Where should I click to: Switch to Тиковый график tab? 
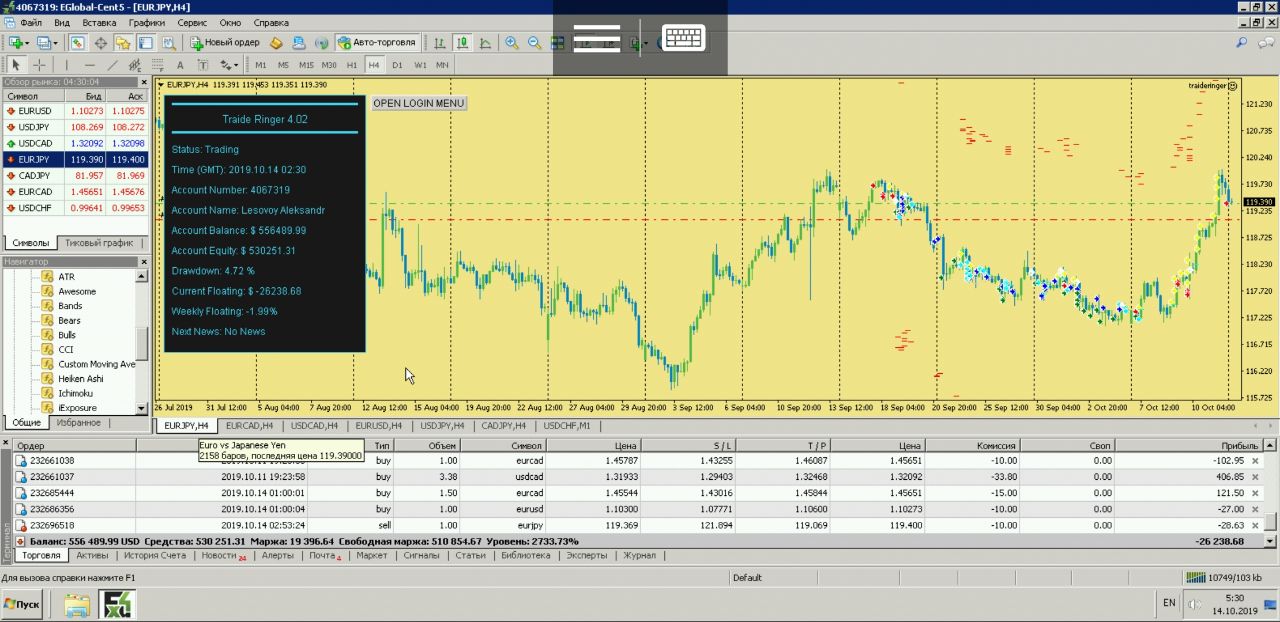98,243
